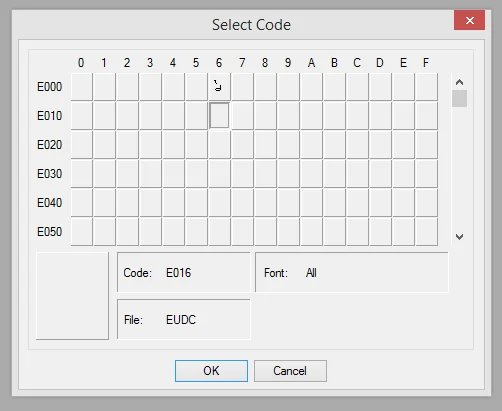Select code cell E04E
The image size is (502, 411).
[403, 203]
